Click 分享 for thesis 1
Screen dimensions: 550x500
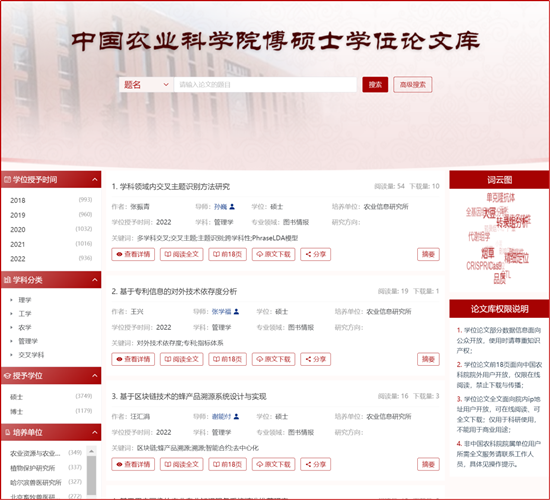(316, 254)
